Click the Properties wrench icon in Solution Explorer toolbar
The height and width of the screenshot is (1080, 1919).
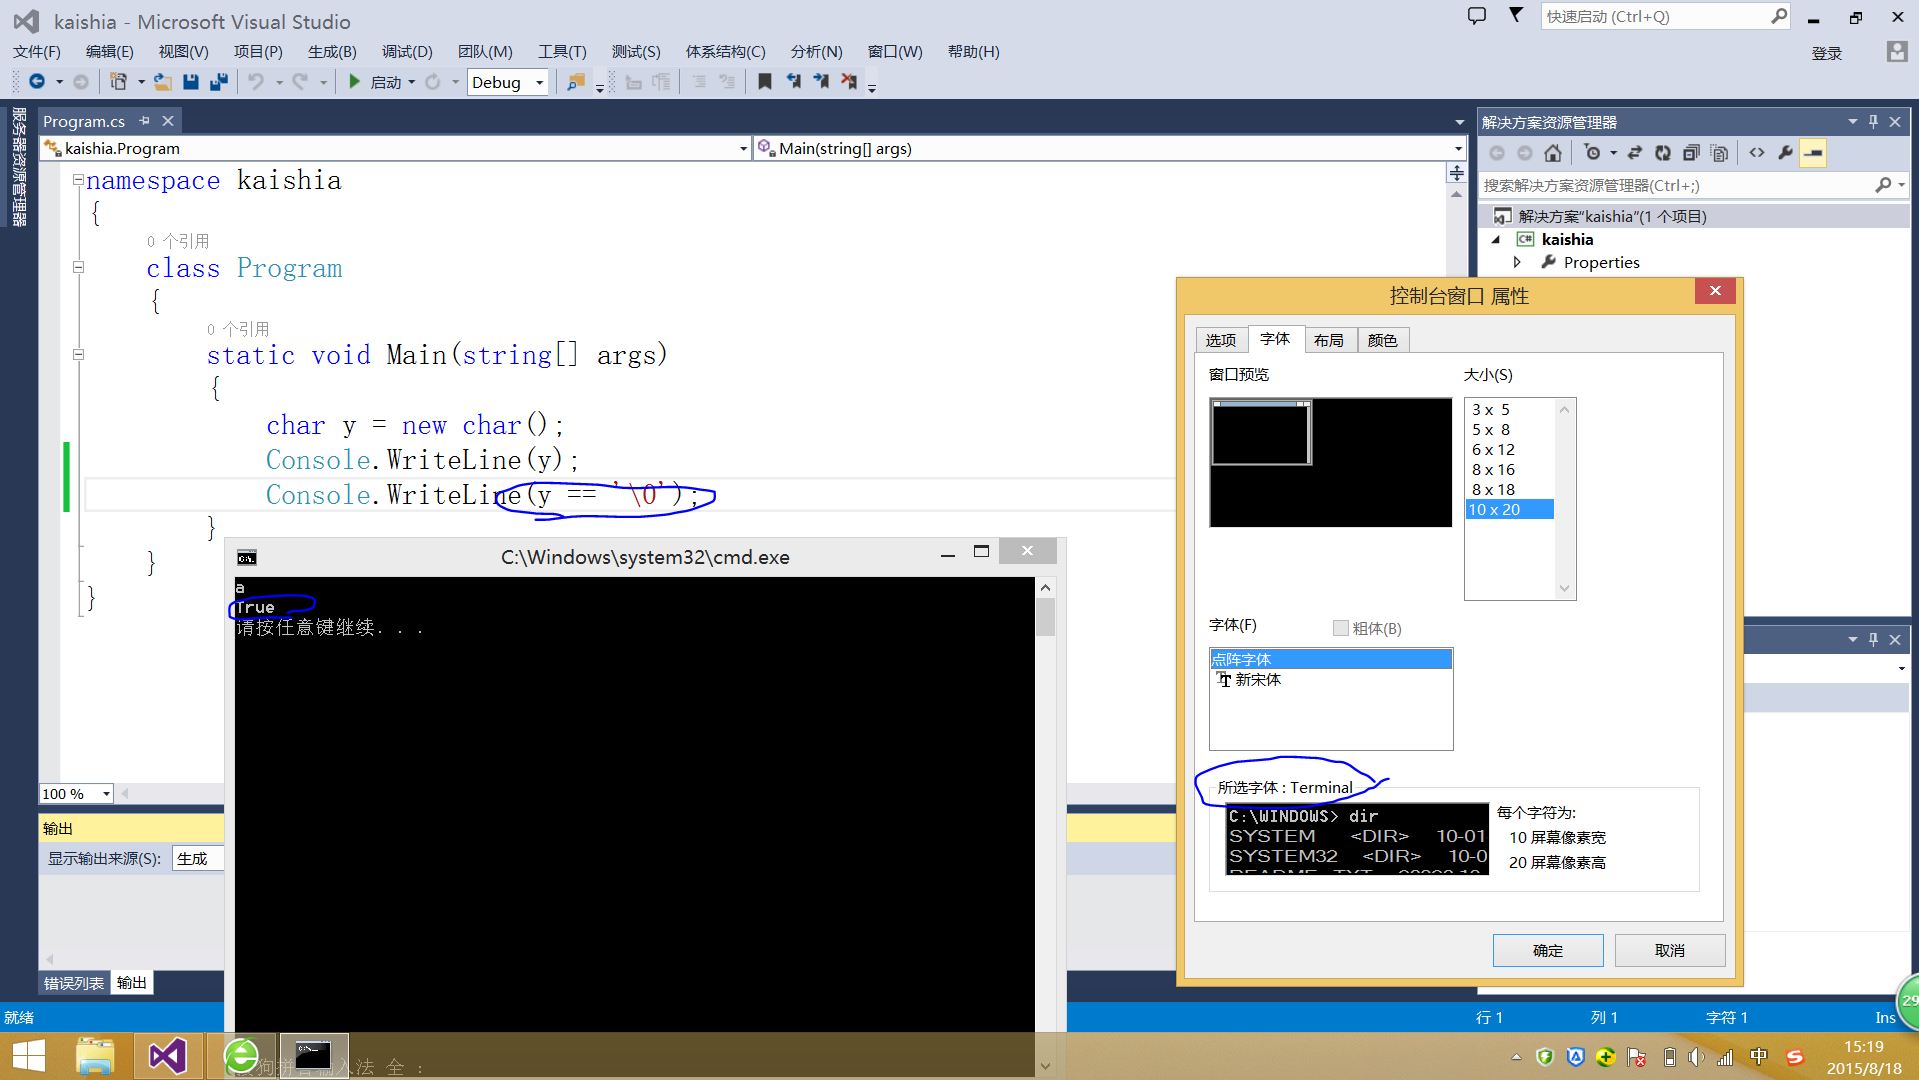point(1785,153)
